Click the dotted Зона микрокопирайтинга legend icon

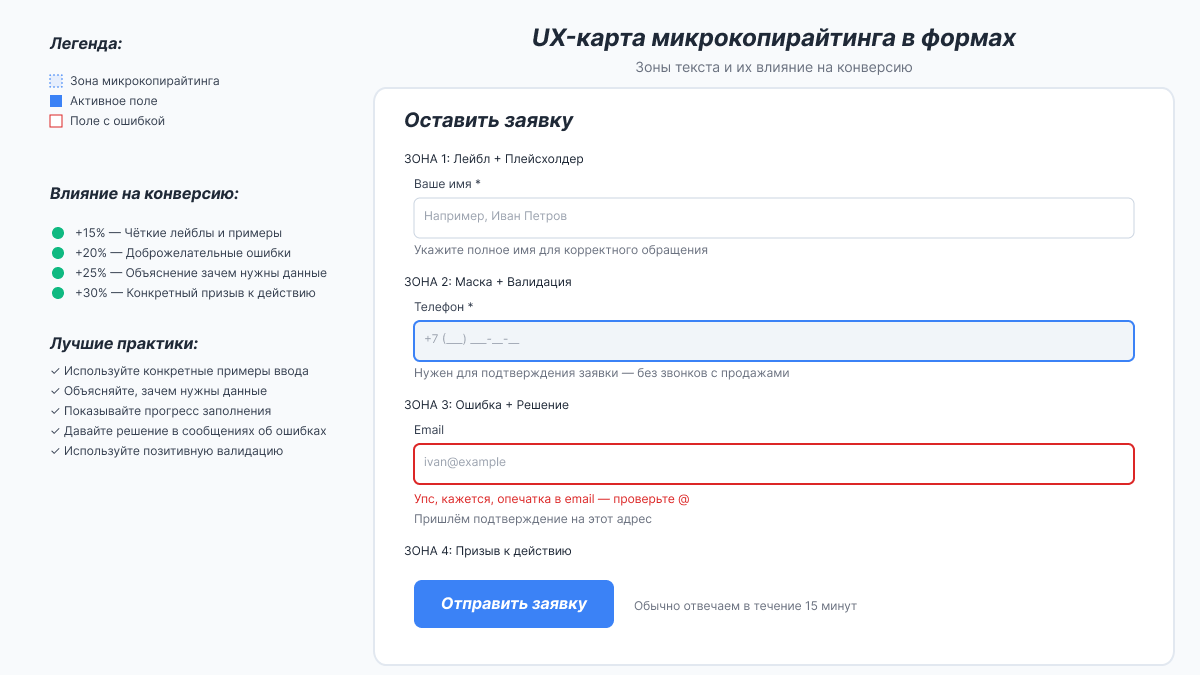tap(55, 81)
